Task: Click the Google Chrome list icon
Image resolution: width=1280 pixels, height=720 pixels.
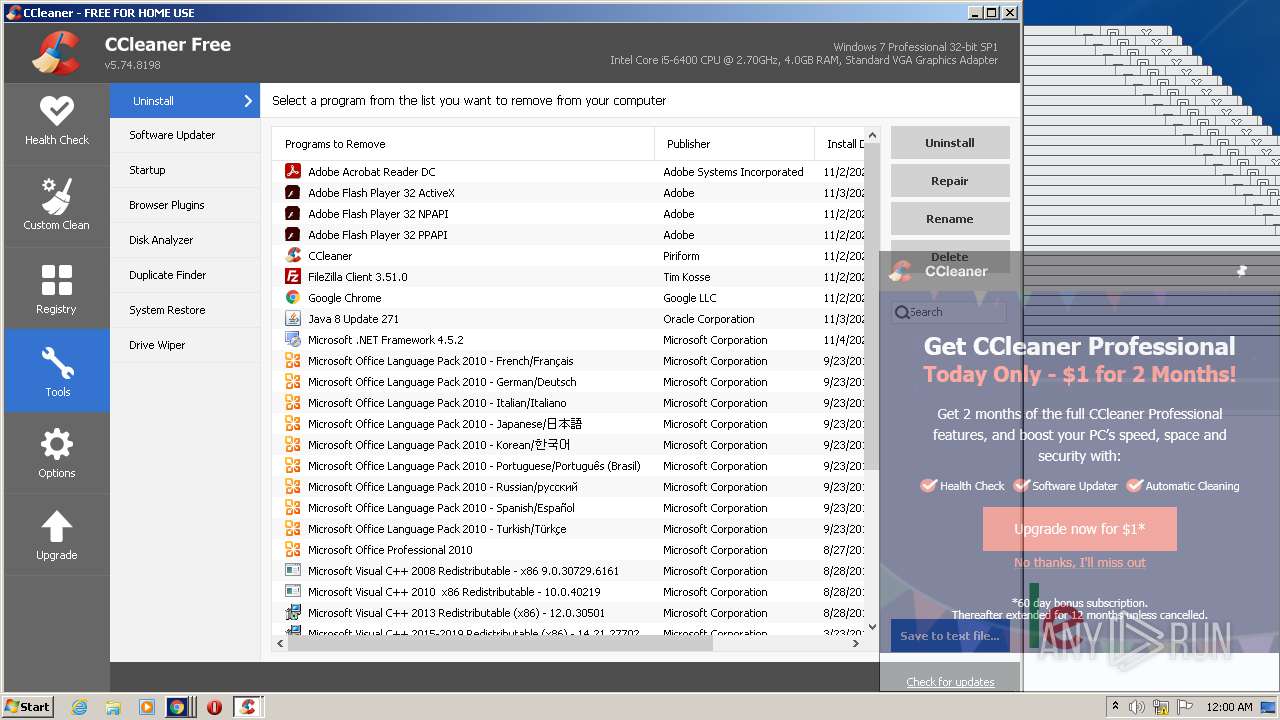Action: coord(293,297)
